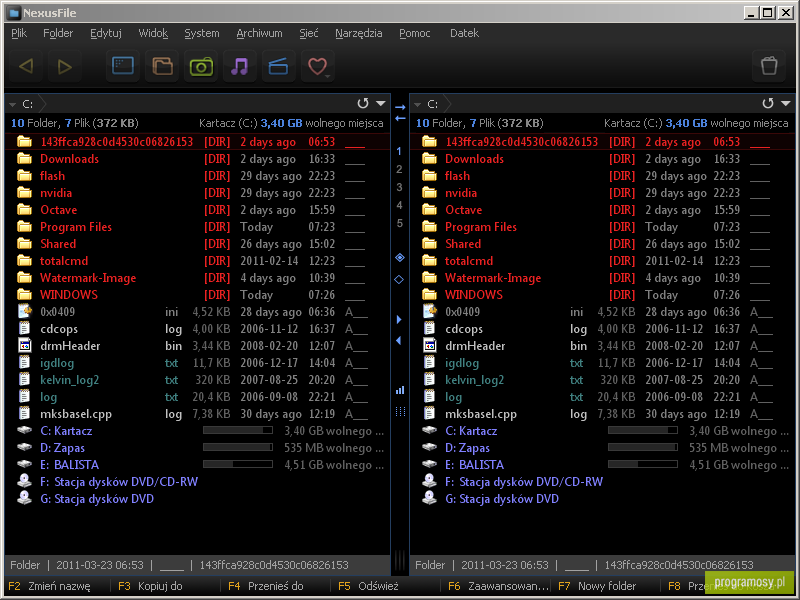800x600 pixels.
Task: Open the Widok menu
Action: coord(153,33)
